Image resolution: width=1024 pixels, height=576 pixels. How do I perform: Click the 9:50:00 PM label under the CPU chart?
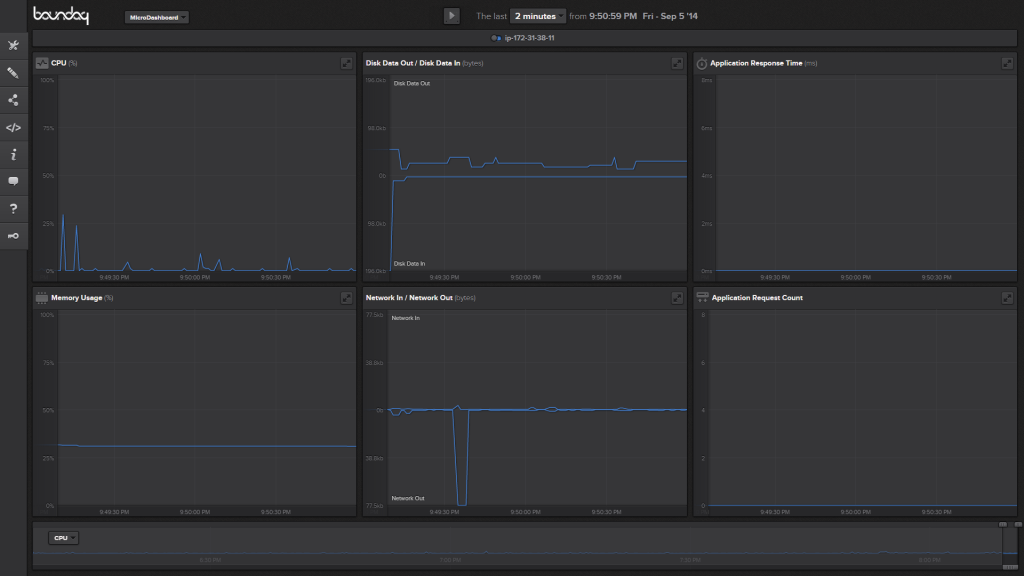click(195, 278)
